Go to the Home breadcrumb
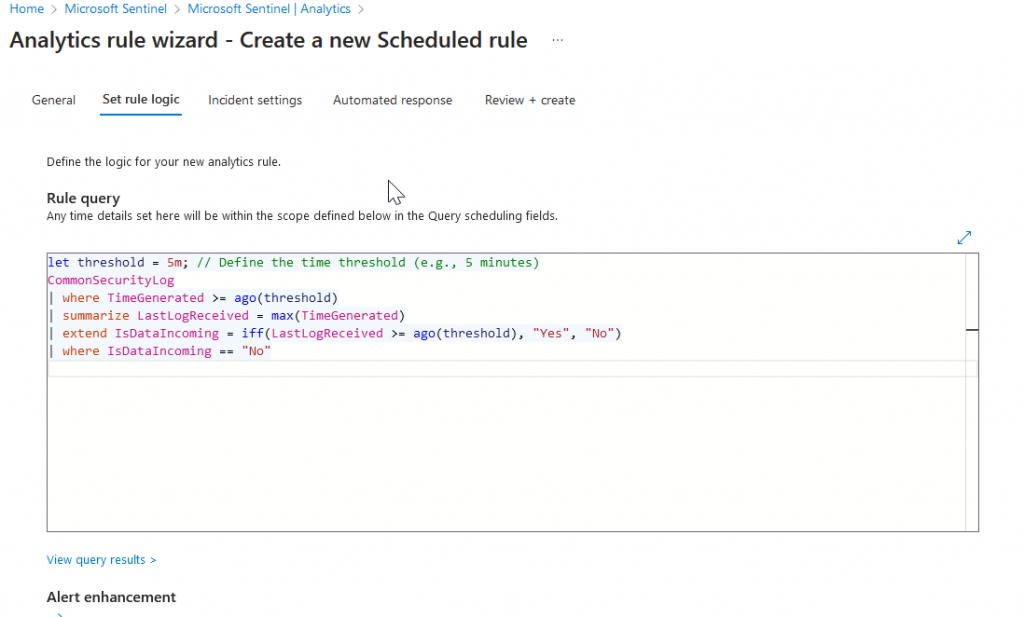Screen dimensions: 1024x617 click(x=26, y=9)
